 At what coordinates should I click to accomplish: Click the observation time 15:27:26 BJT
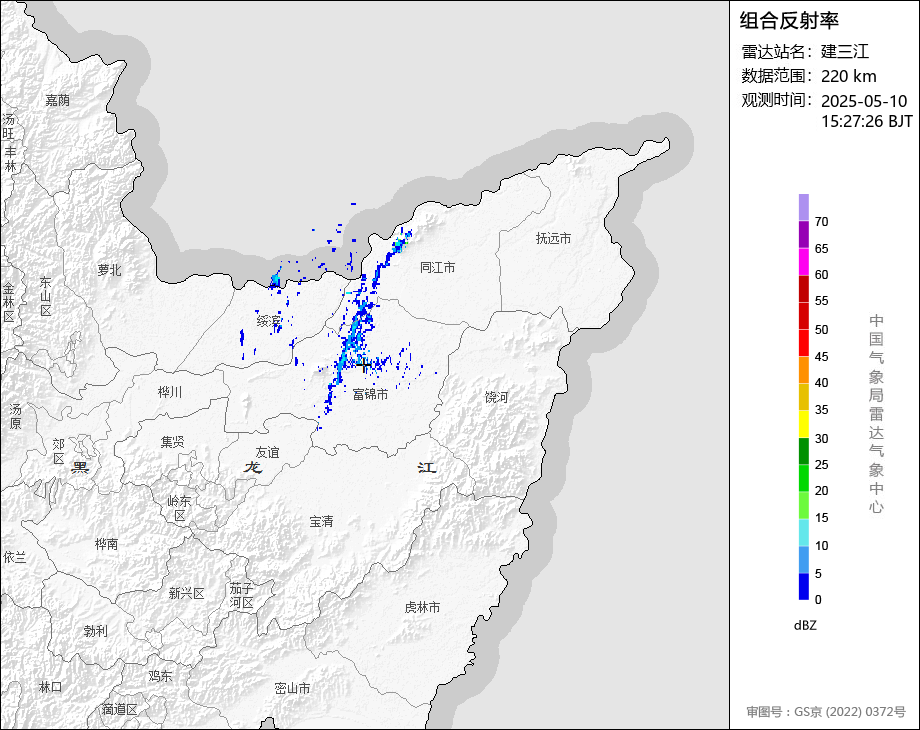click(867, 121)
